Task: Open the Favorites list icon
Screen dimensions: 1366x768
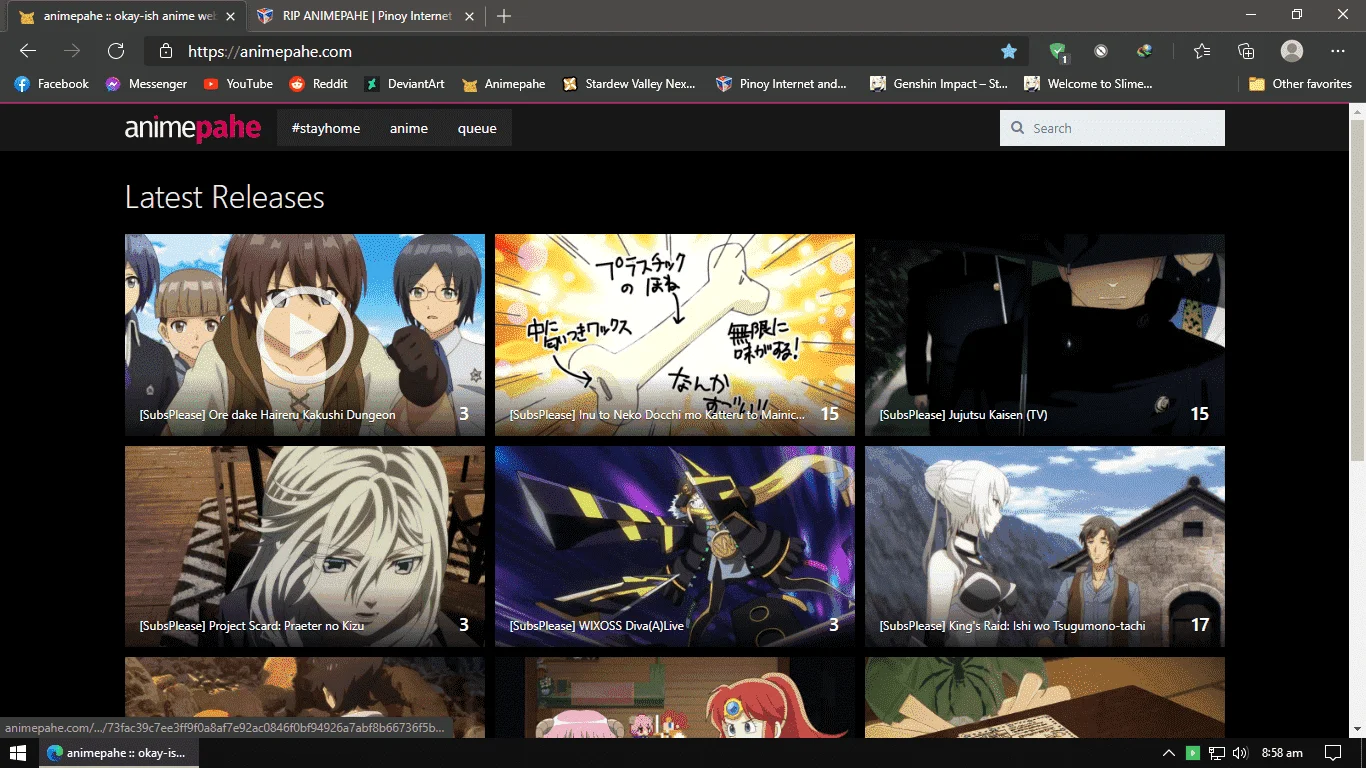Action: [x=1202, y=51]
